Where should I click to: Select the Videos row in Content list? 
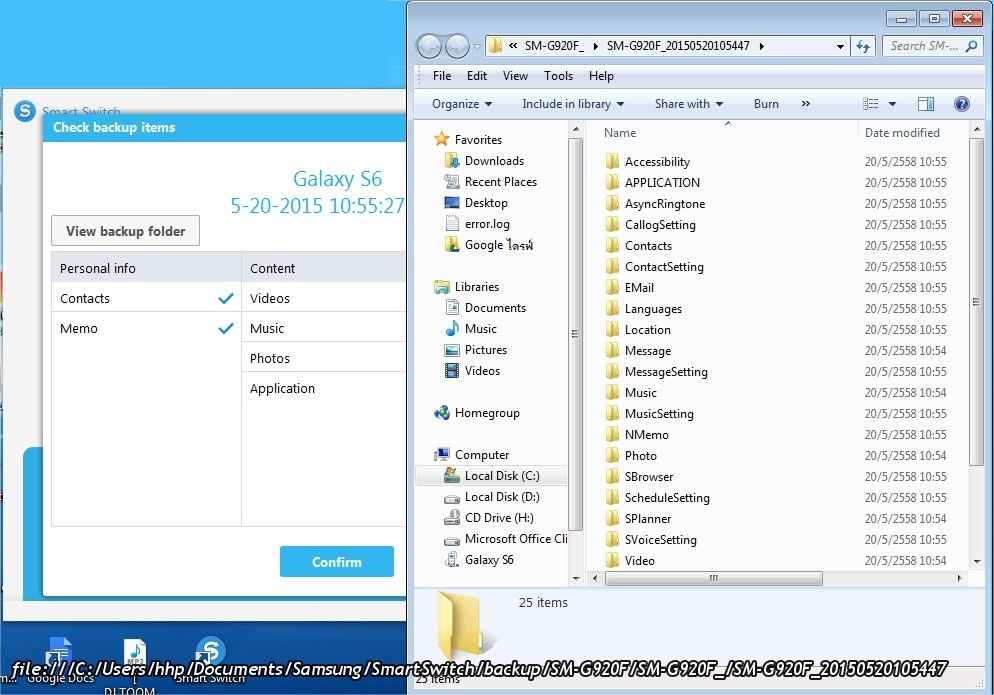[323, 298]
